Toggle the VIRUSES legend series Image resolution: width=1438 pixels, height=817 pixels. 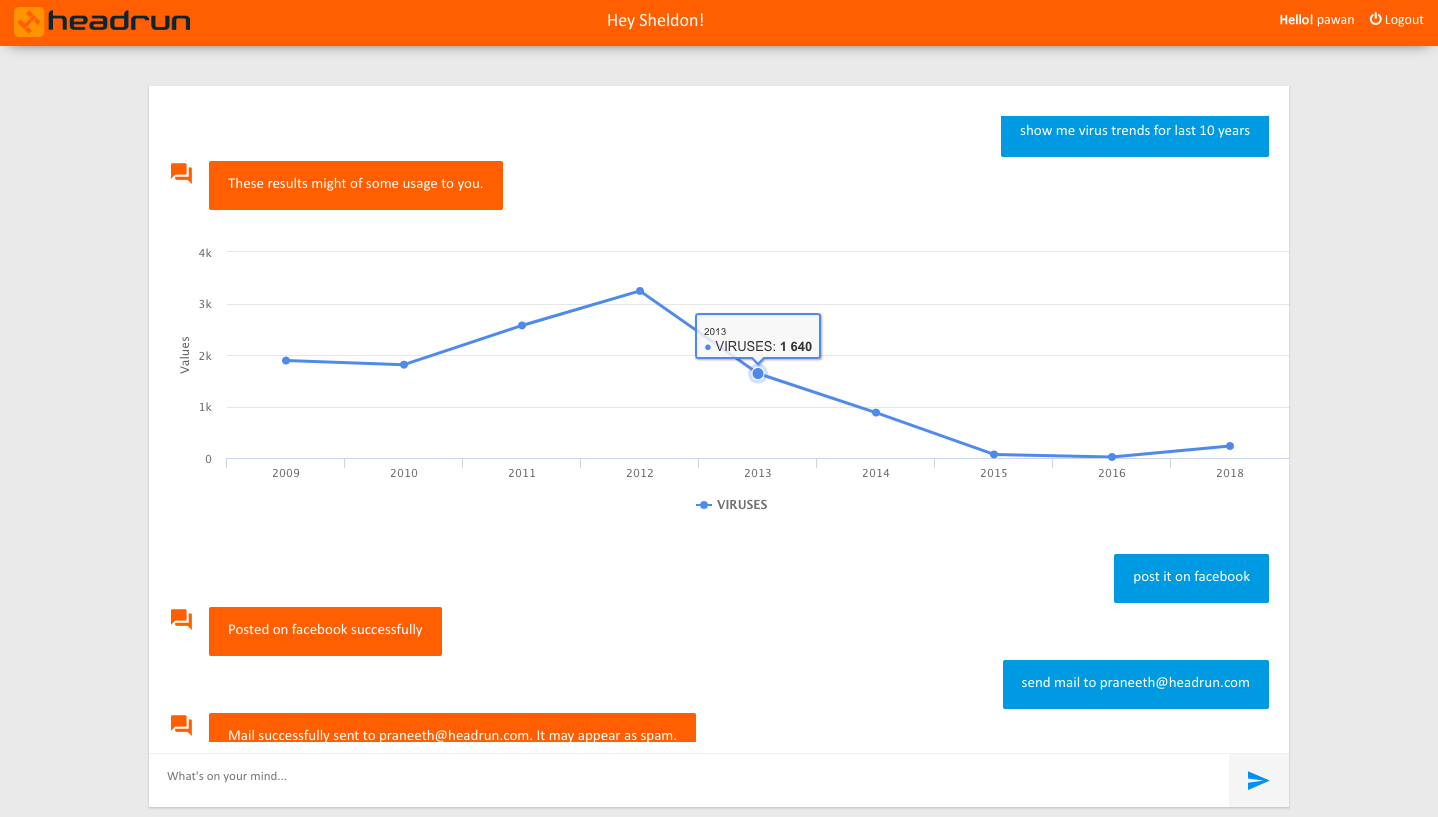732,505
